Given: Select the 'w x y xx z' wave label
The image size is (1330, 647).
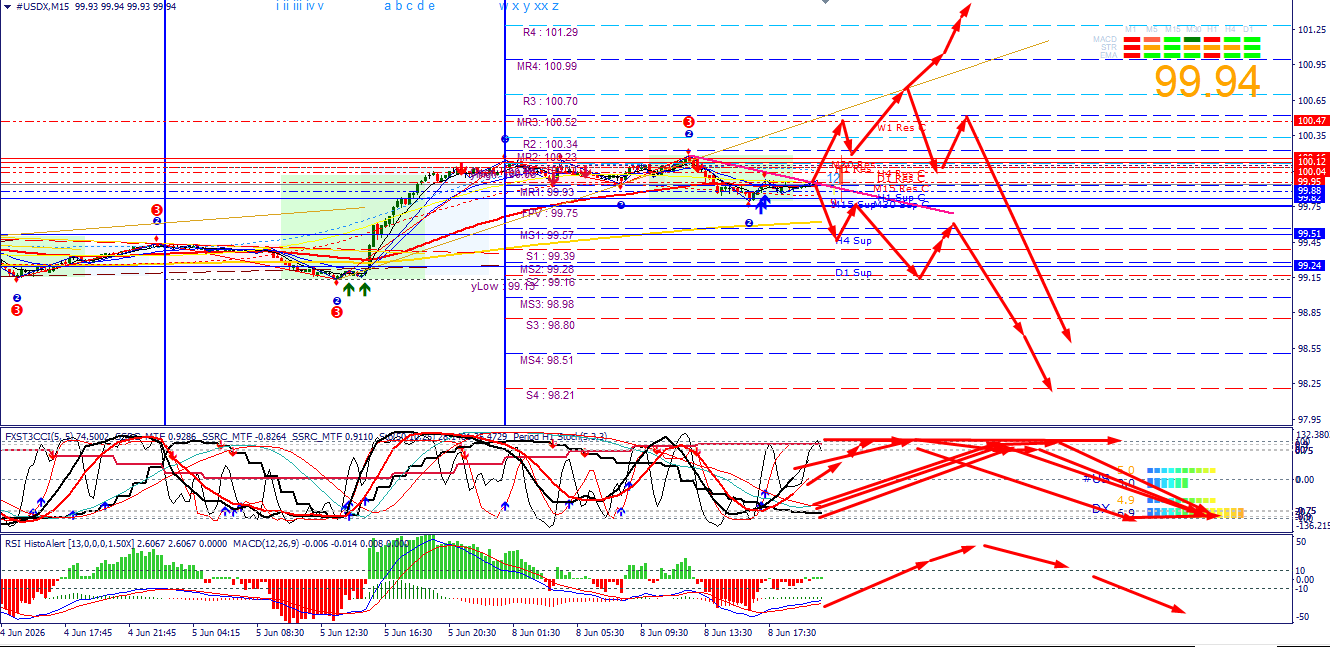Looking at the screenshot, I should (529, 6).
